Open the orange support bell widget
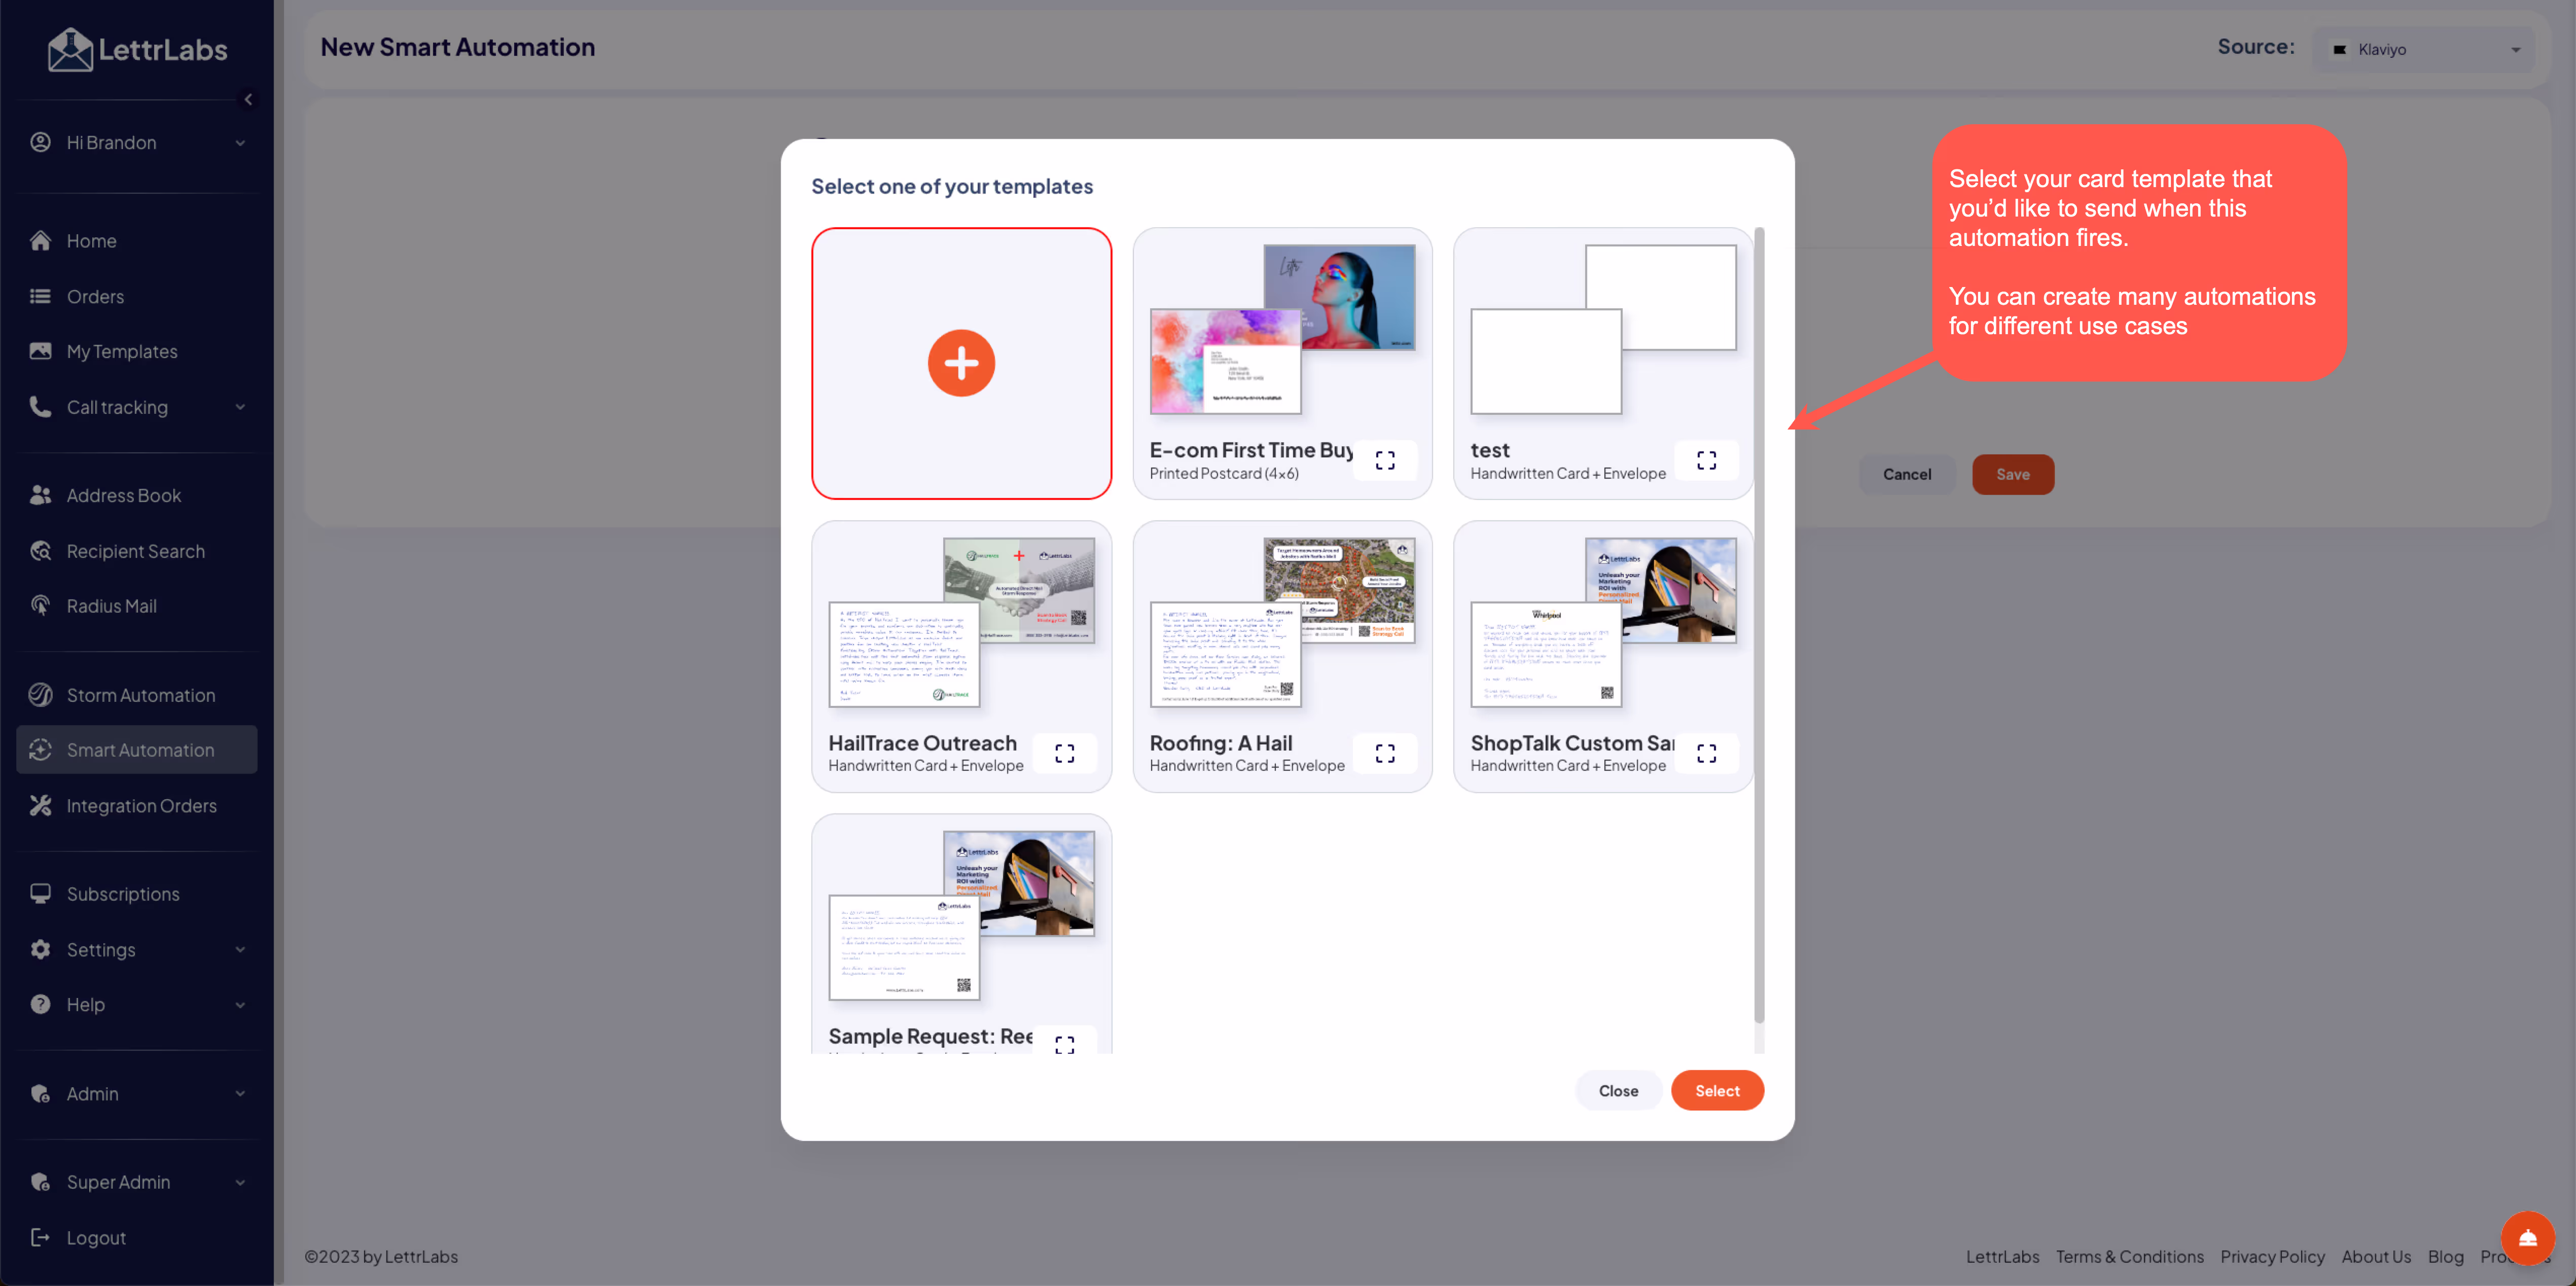The image size is (2576, 1286). coord(2528,1239)
